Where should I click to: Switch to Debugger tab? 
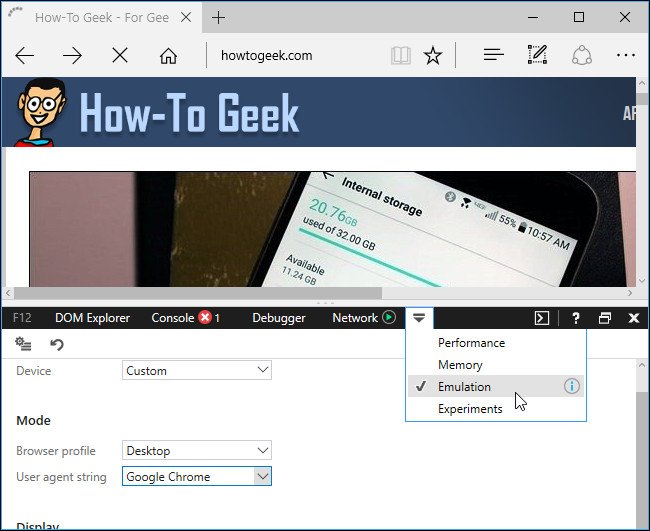coord(279,318)
